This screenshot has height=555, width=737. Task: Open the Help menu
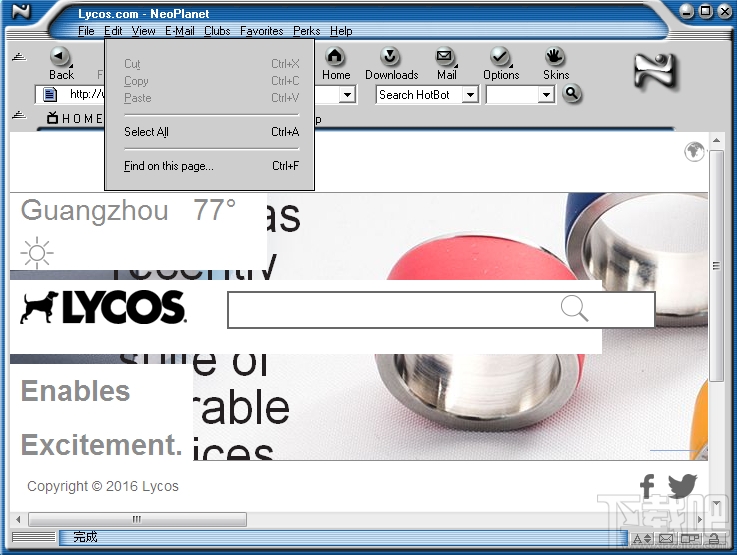tap(341, 31)
